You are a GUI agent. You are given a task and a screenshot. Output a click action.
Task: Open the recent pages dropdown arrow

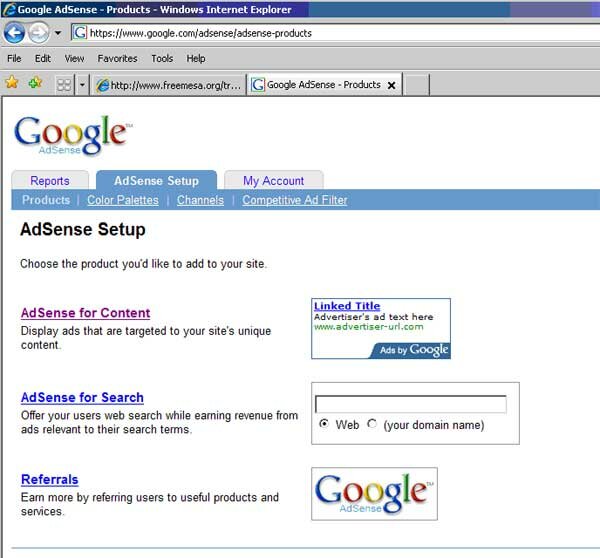pos(58,33)
